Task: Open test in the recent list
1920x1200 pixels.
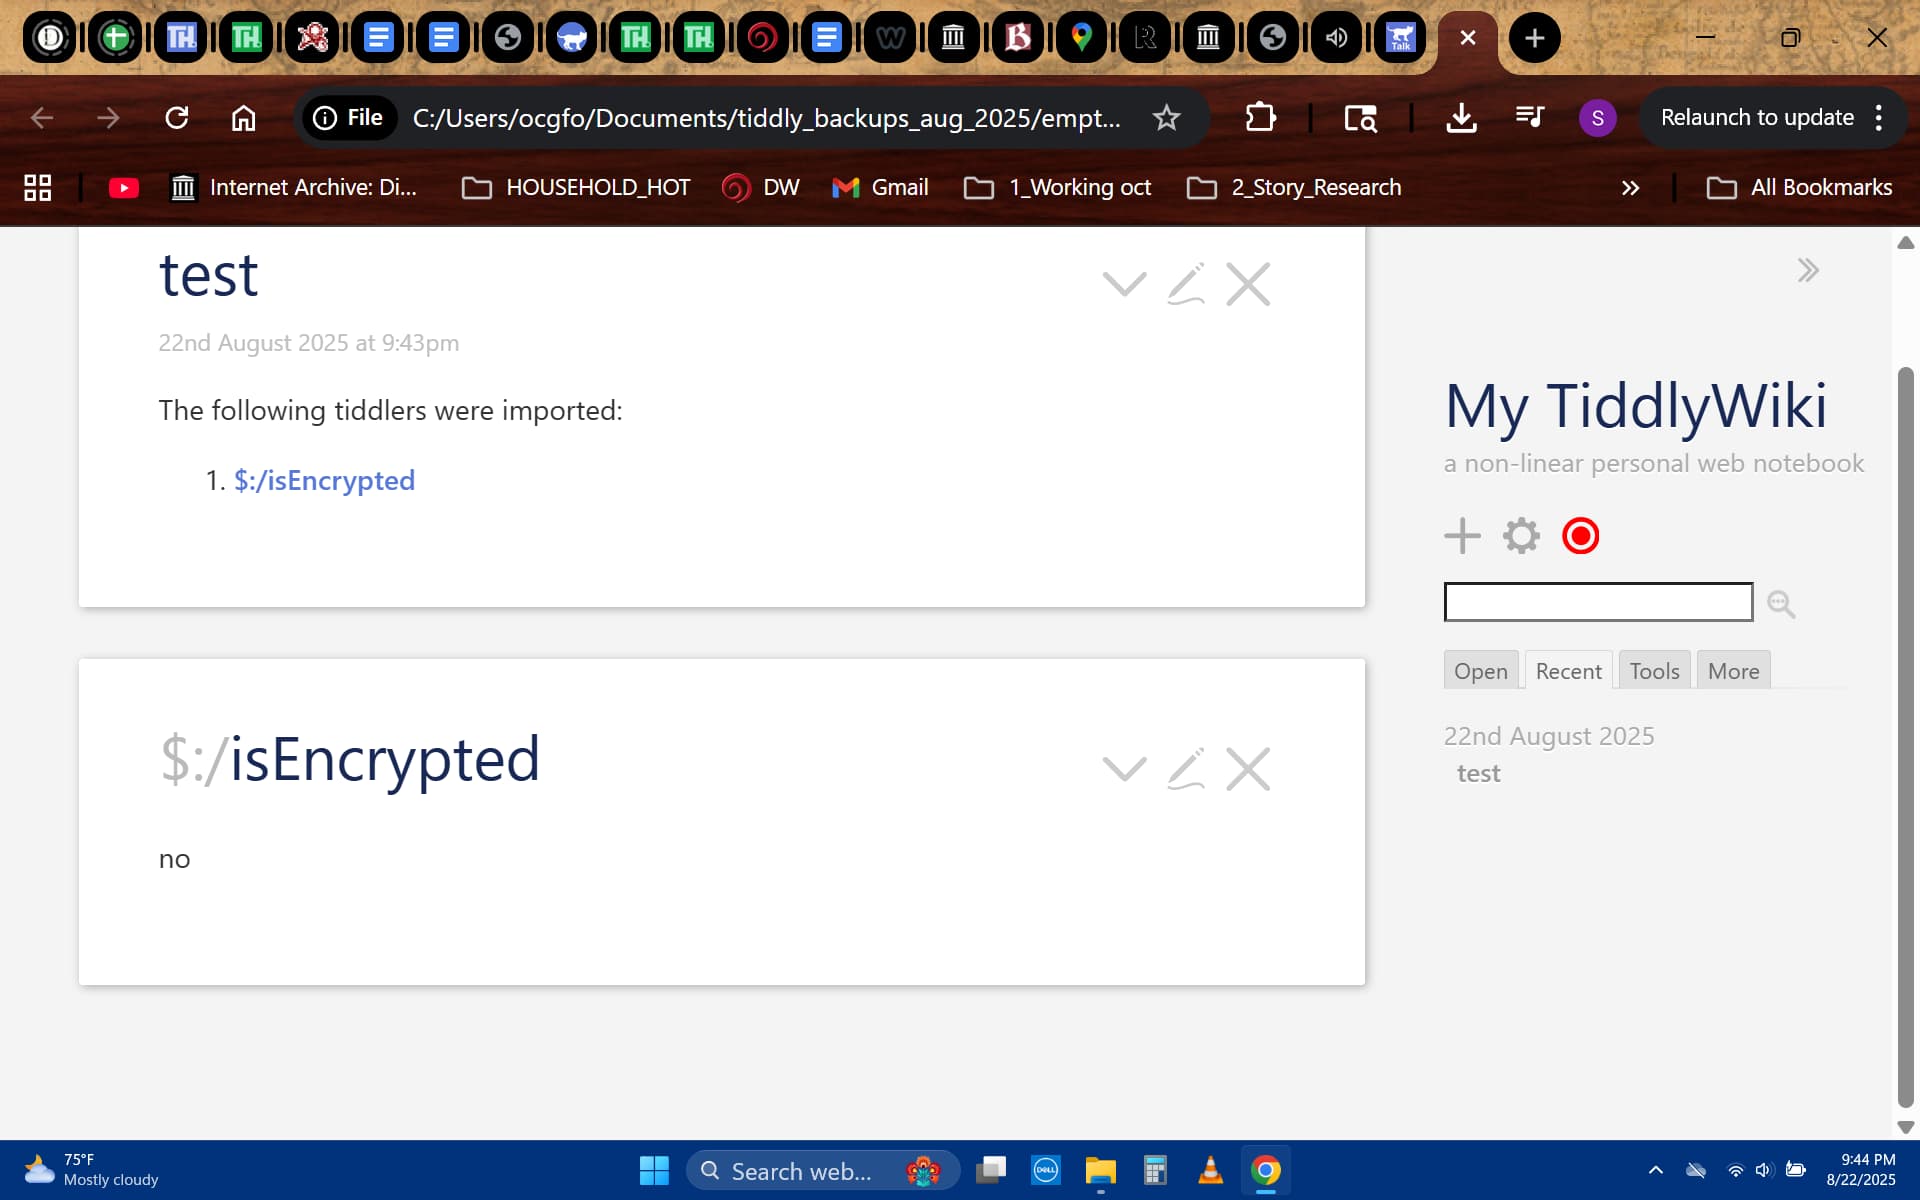Action: click(1478, 774)
